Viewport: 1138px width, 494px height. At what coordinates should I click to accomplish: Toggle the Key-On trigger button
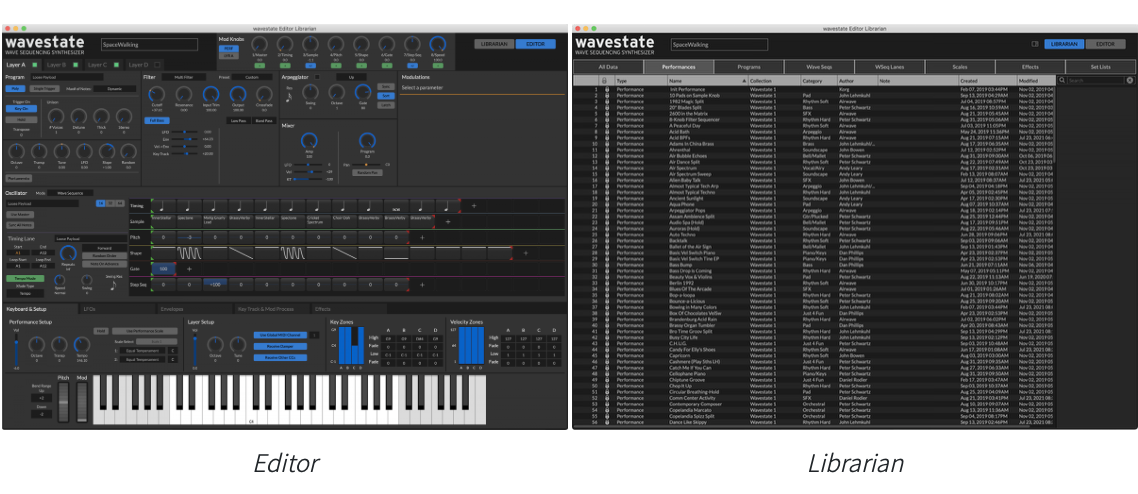click(x=21, y=109)
